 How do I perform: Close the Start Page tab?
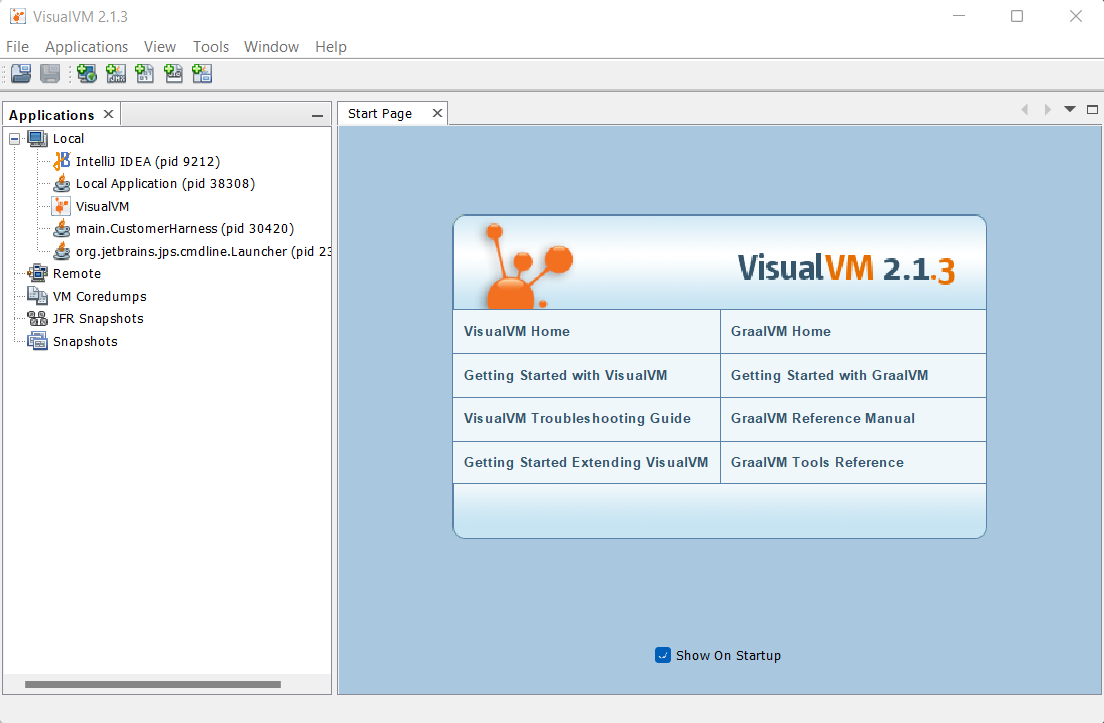[x=437, y=113]
